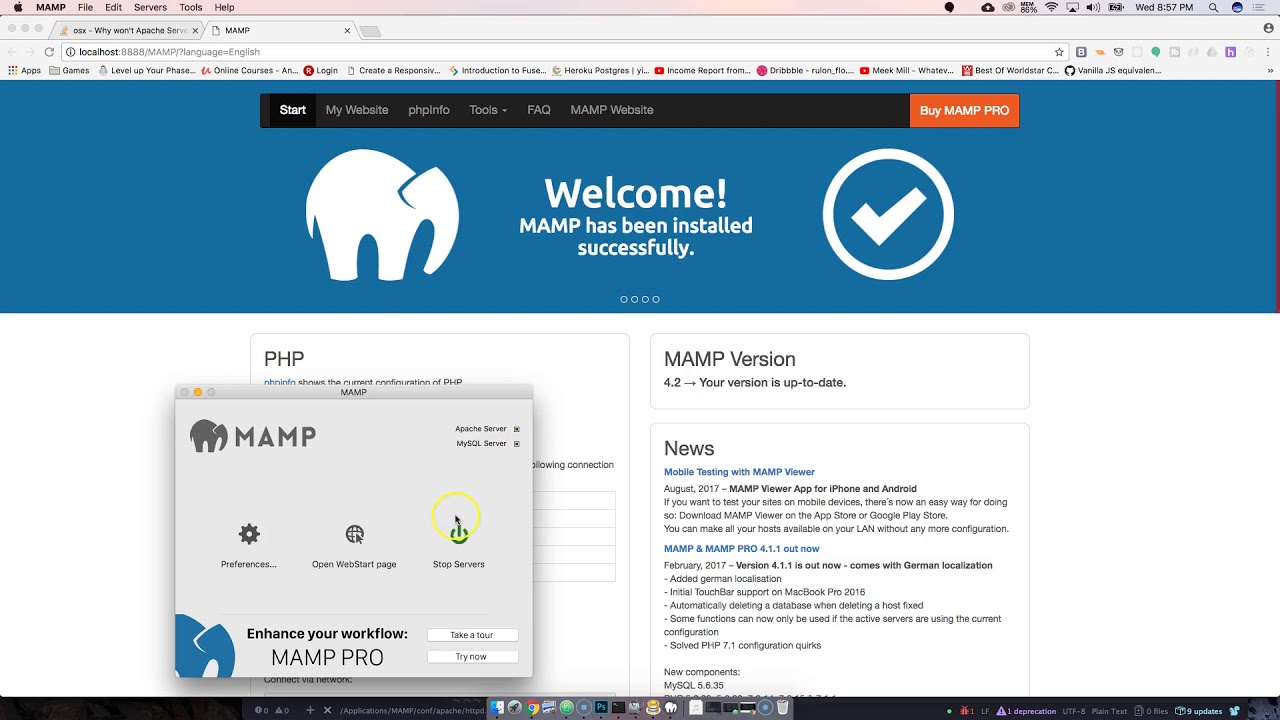This screenshot has width=1280, height=720.
Task: Open the Games bookmarks folder
Action: [x=69, y=71]
